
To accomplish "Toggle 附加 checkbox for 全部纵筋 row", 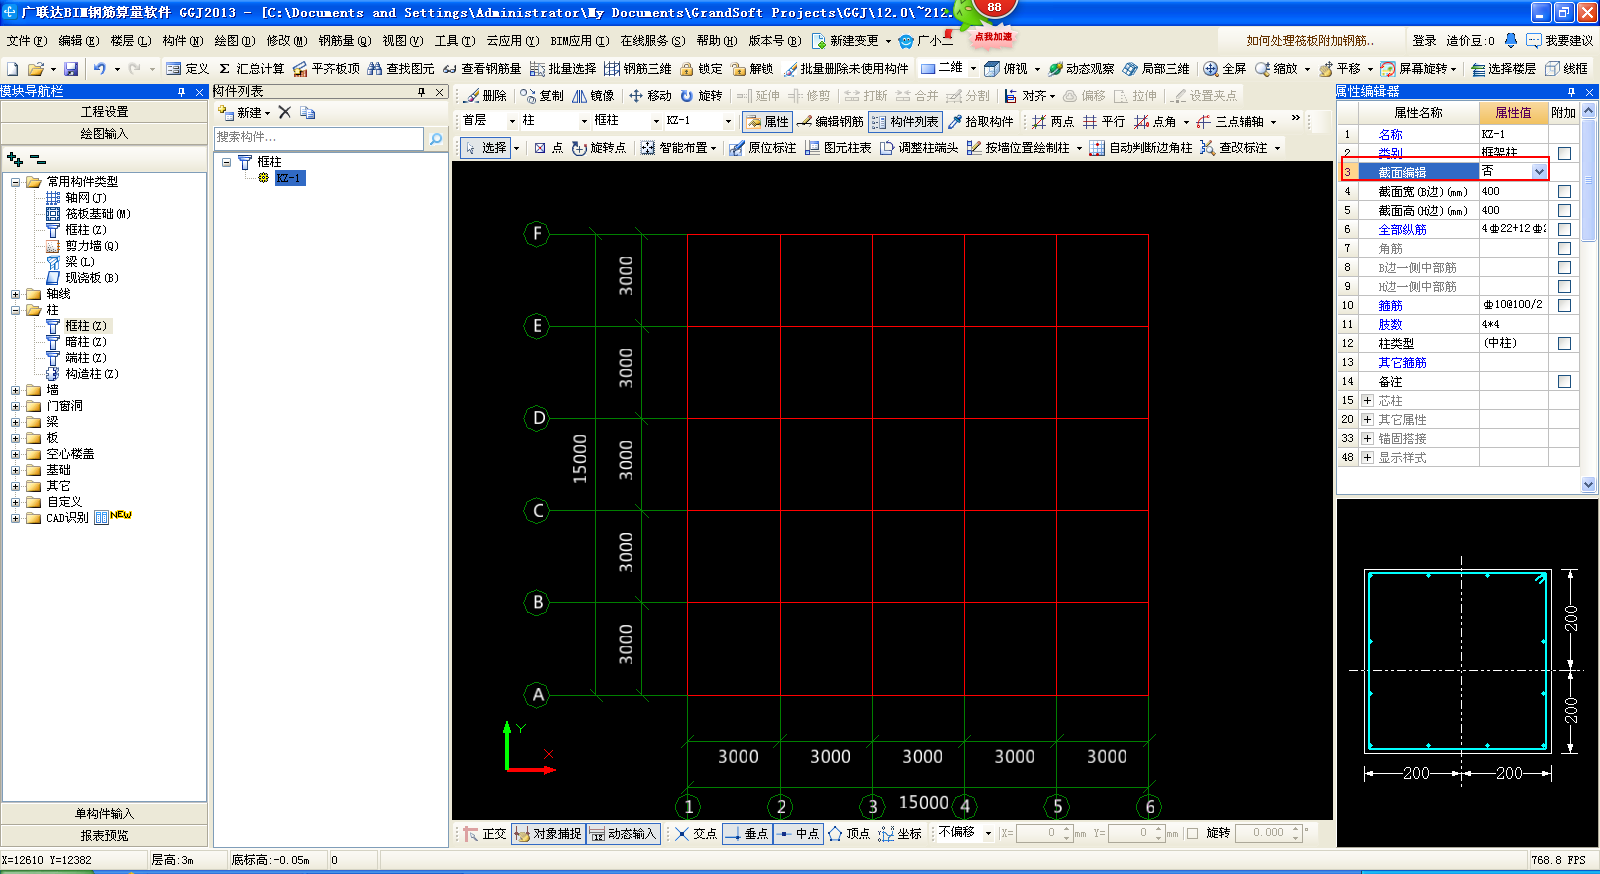I will [x=1564, y=229].
